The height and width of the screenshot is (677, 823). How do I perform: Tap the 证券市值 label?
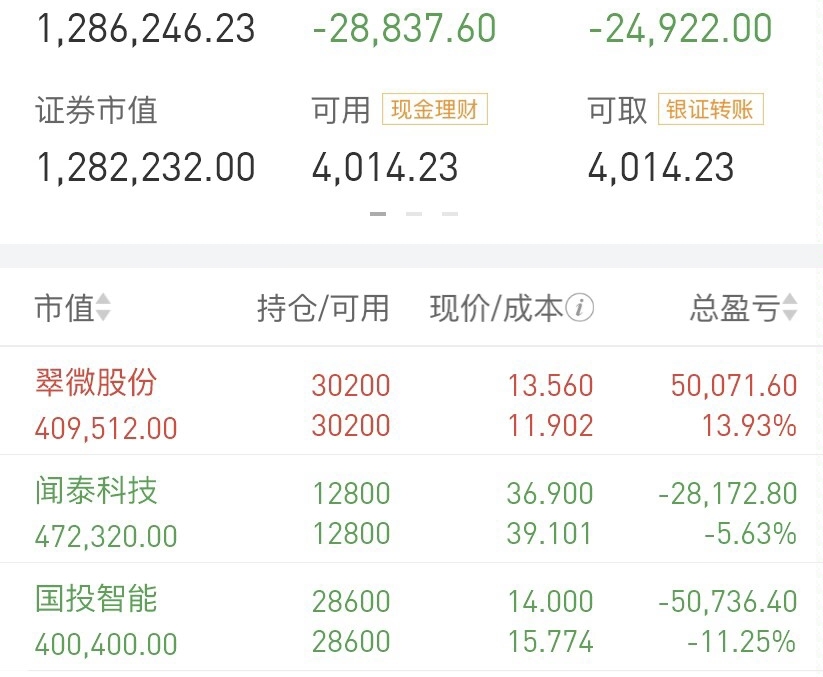pyautogui.click(x=96, y=110)
